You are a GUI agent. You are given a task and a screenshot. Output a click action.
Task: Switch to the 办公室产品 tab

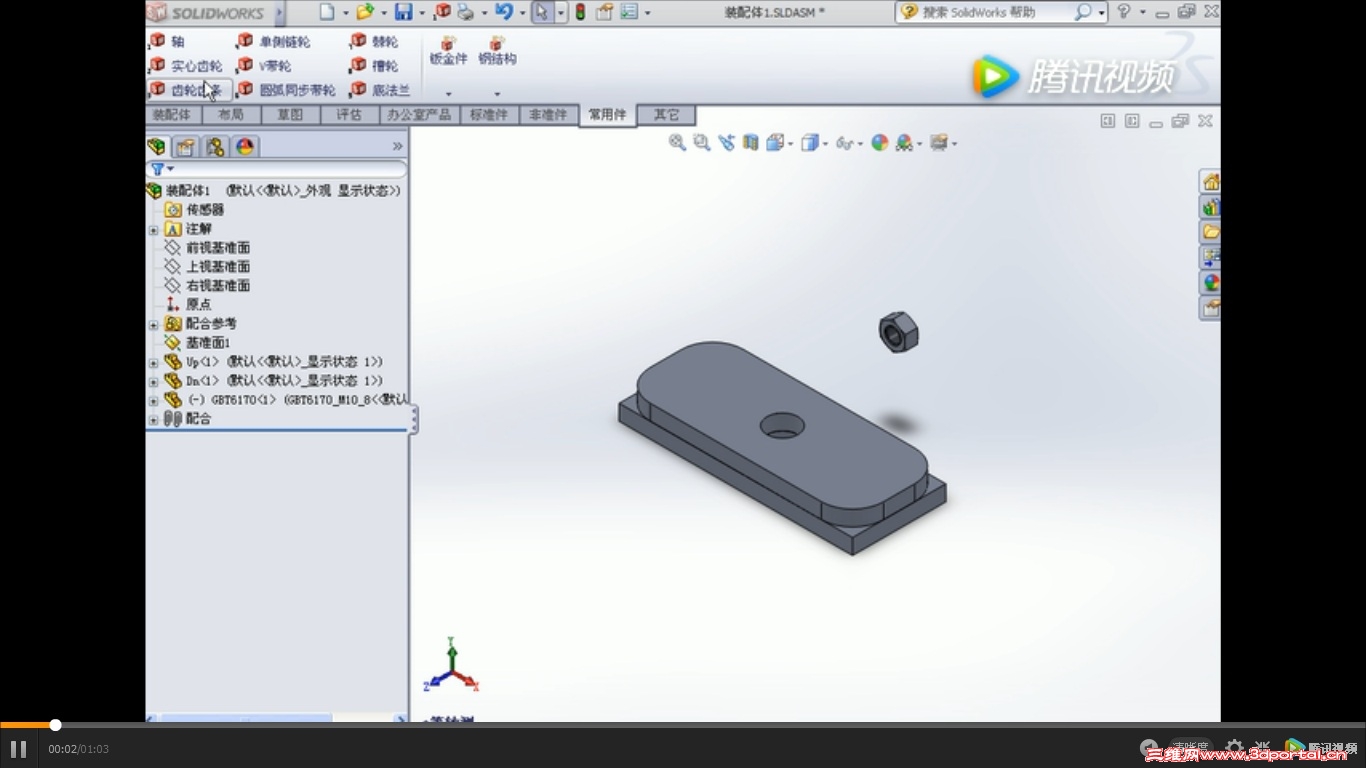(420, 115)
